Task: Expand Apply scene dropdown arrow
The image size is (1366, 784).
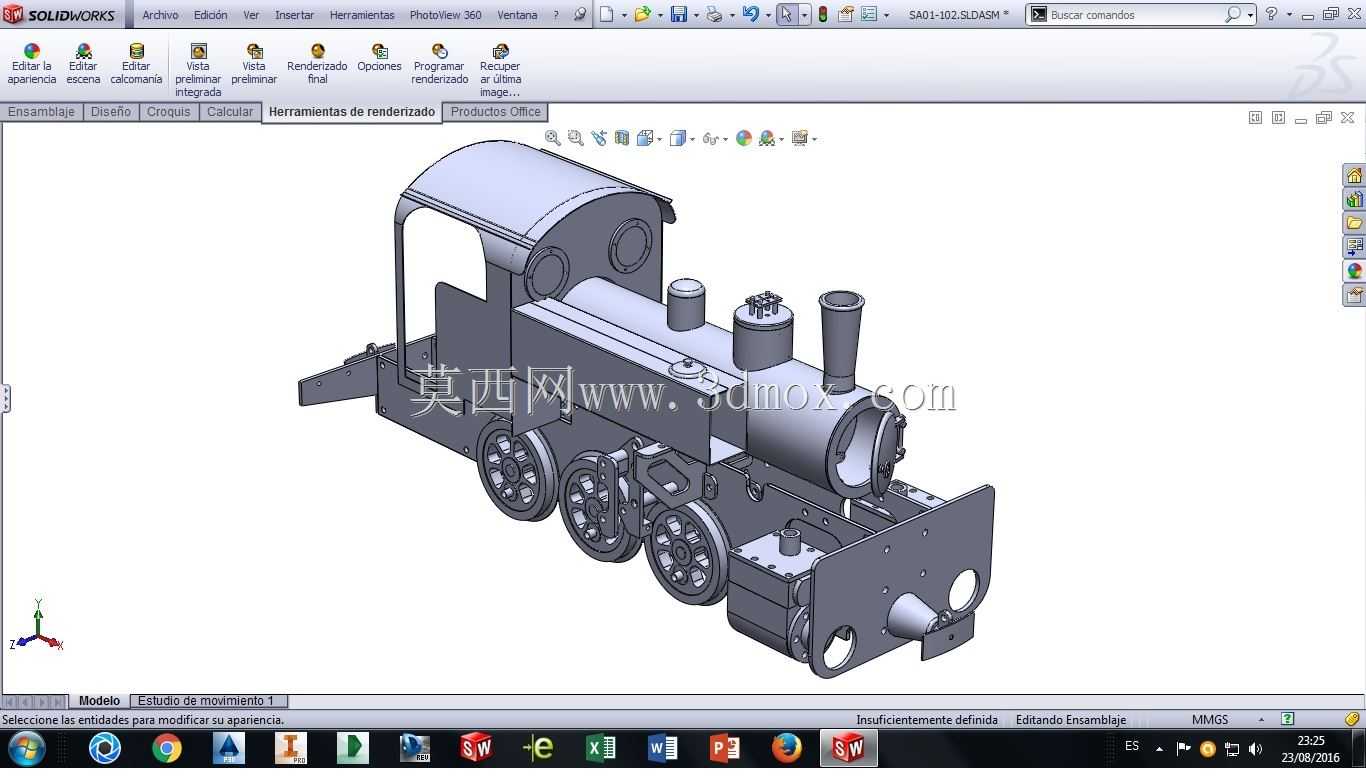Action: [x=781, y=139]
